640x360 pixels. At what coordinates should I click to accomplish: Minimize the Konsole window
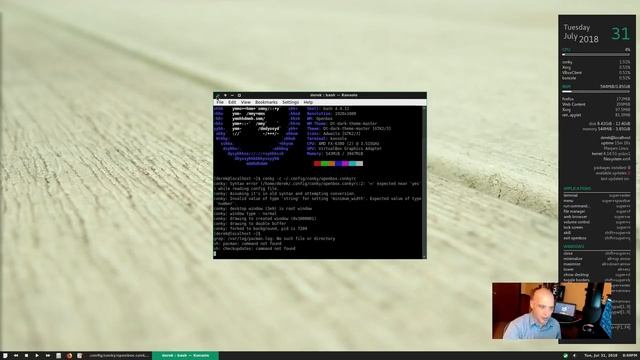(232, 95)
